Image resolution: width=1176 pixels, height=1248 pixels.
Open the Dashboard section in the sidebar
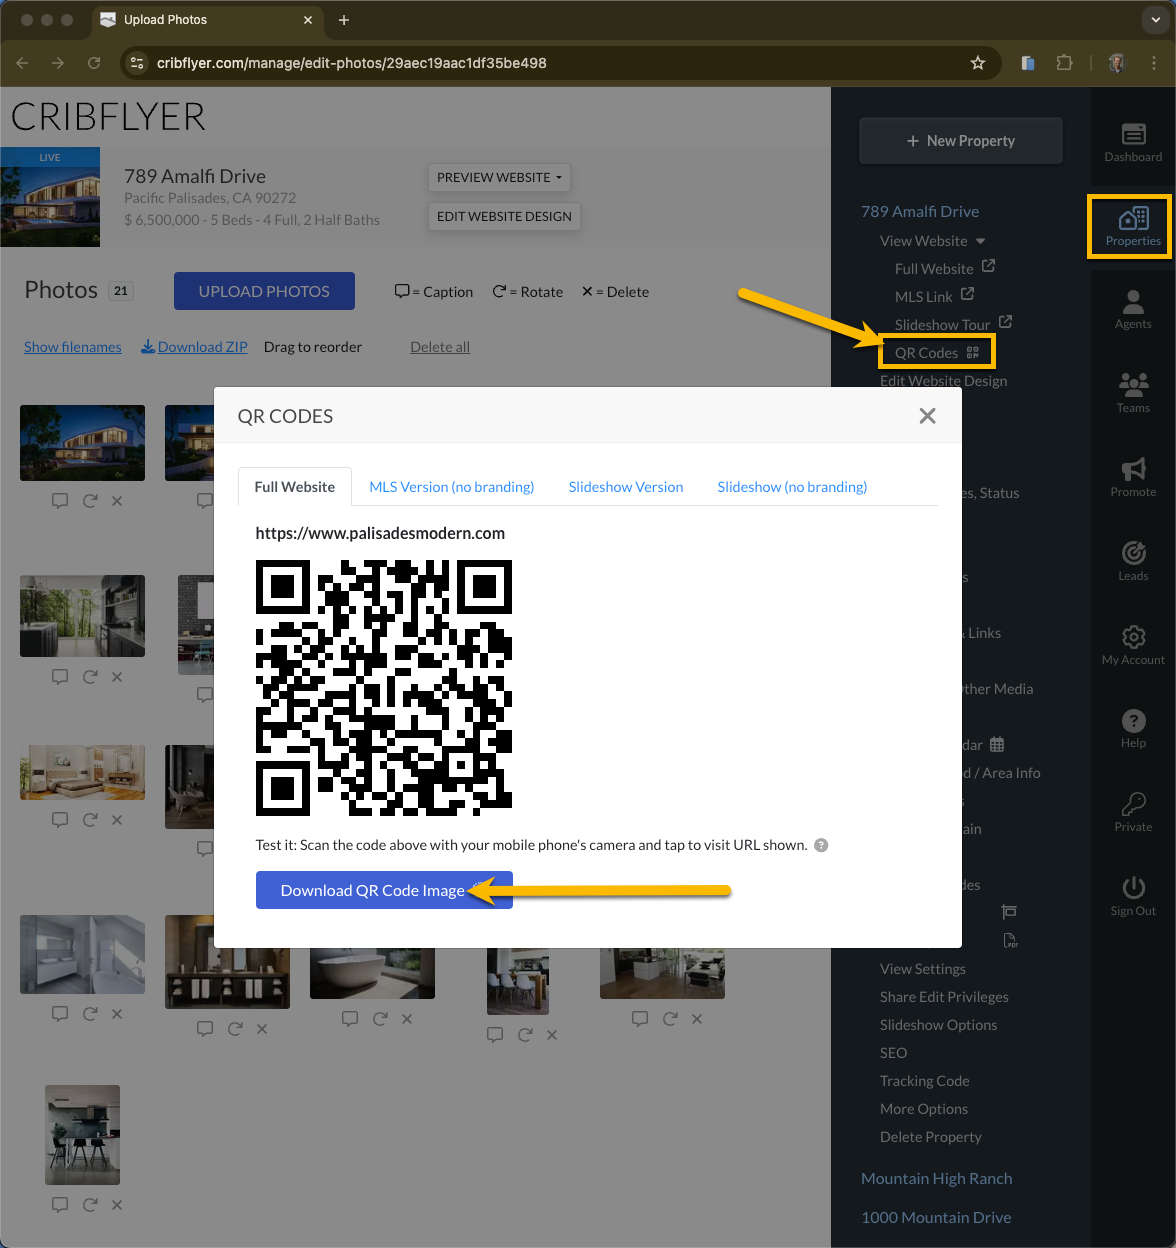pos(1133,142)
